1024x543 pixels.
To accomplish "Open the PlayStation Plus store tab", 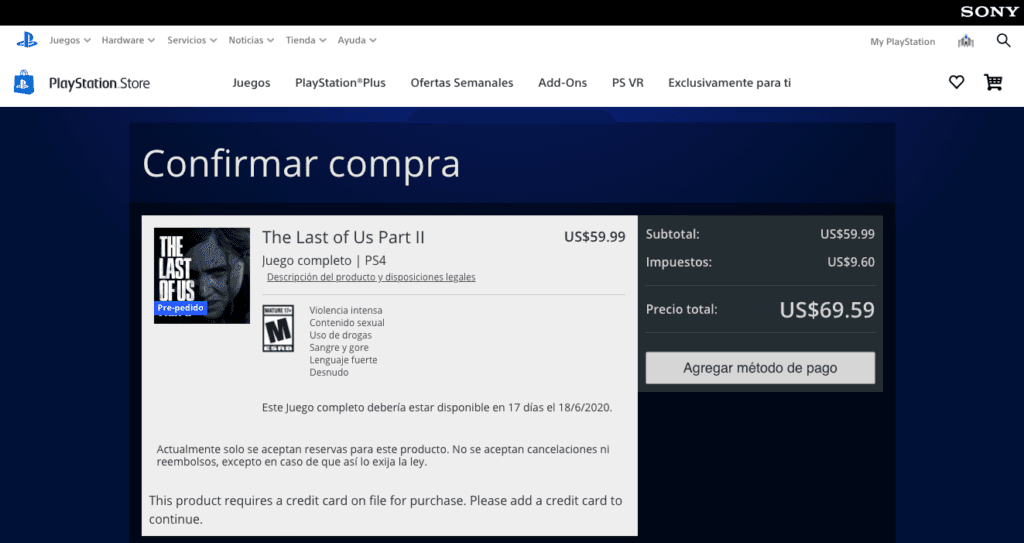I will (x=340, y=83).
